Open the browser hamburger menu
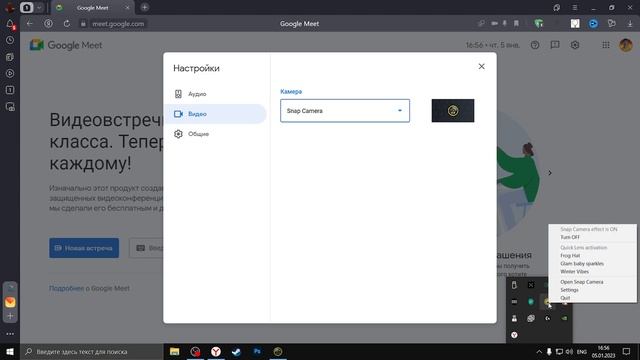The height and width of the screenshot is (360, 640). [575, 7]
